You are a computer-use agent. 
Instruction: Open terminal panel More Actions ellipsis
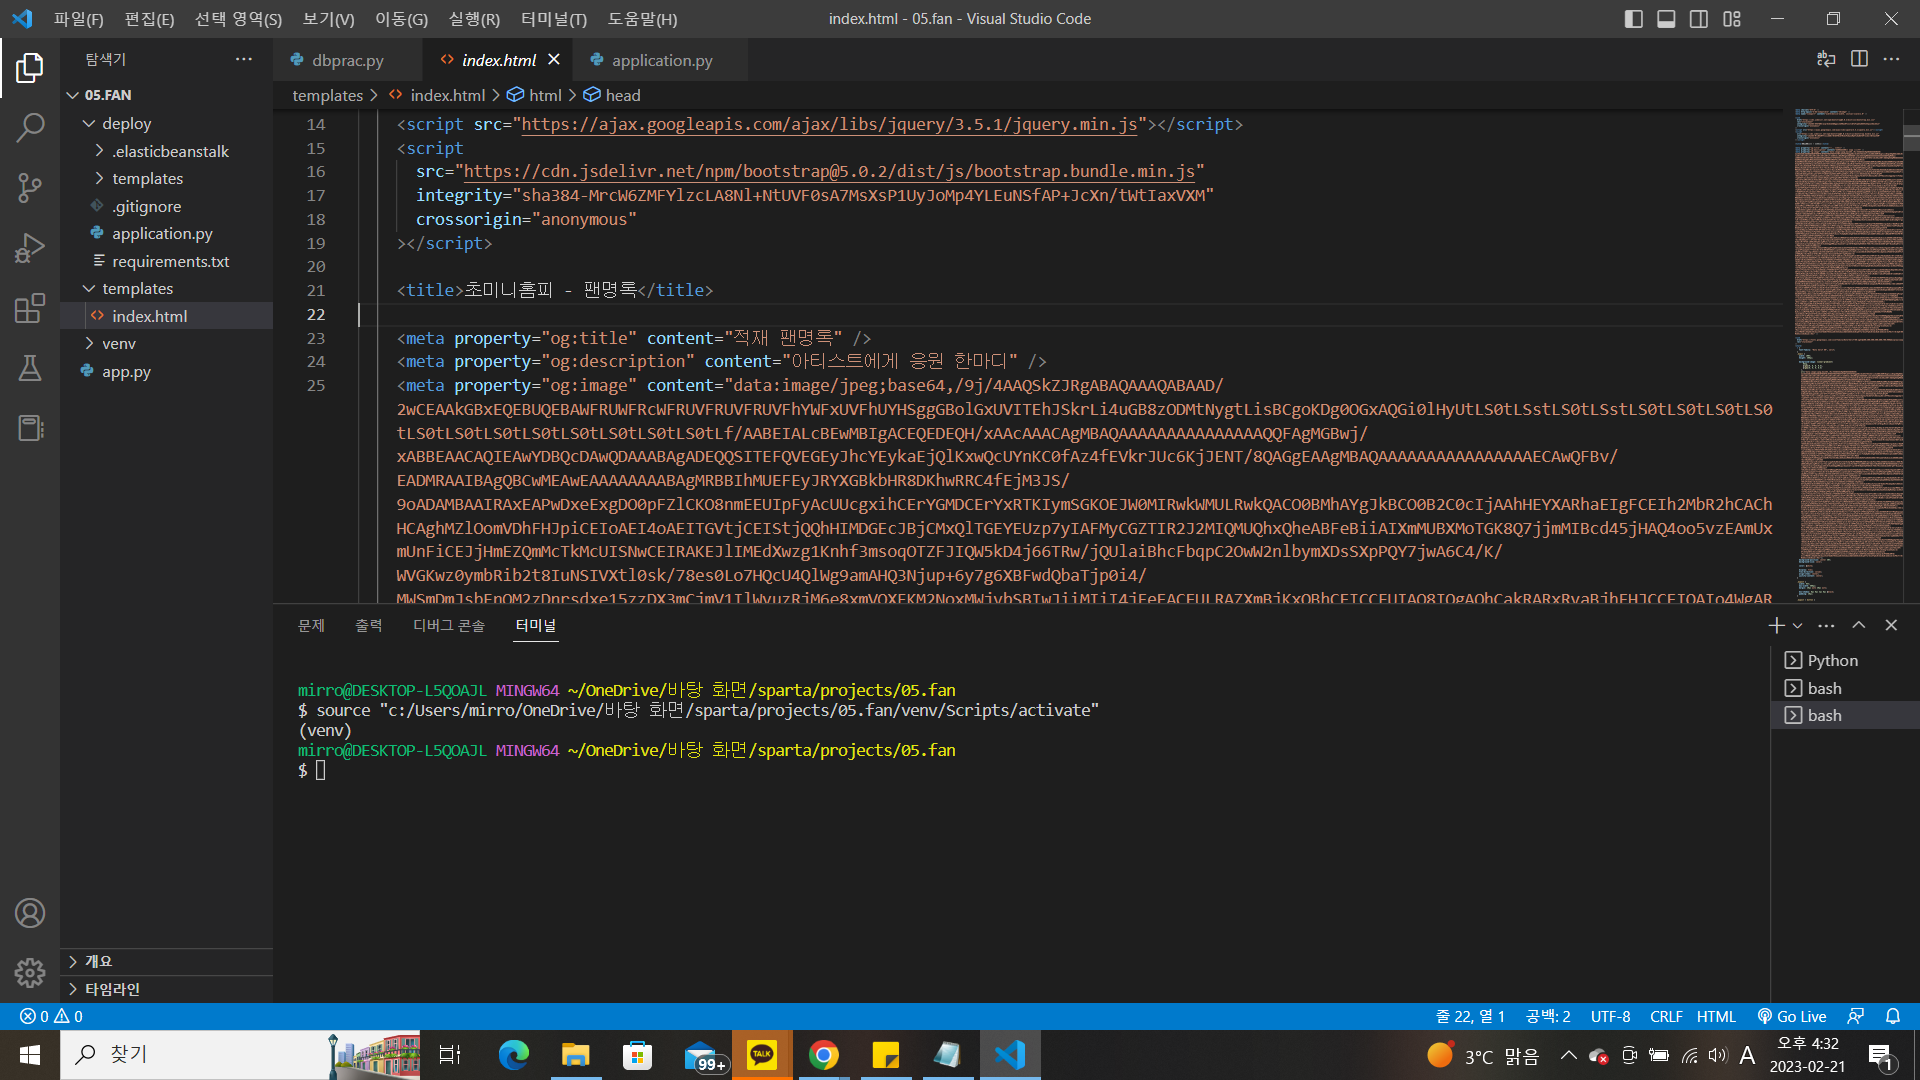pyautogui.click(x=1826, y=625)
